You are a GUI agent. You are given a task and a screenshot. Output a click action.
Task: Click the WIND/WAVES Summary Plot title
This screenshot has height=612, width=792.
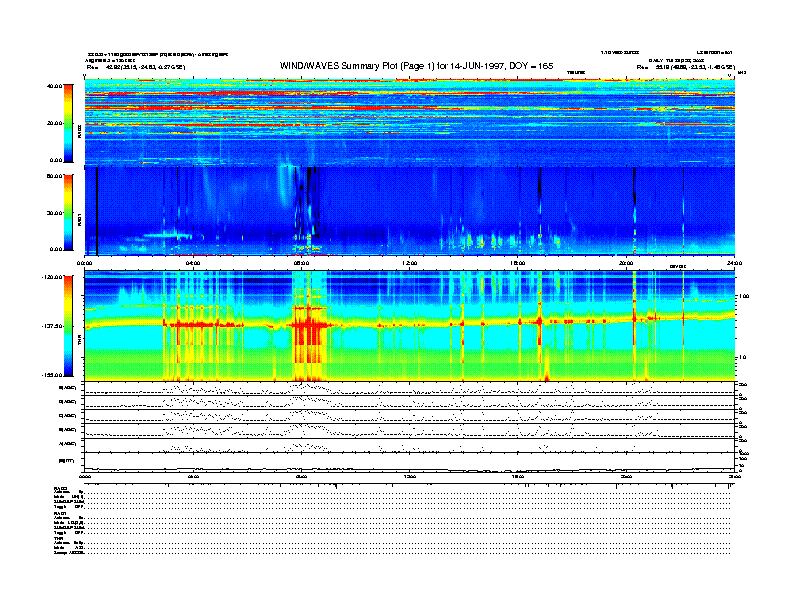tap(416, 66)
